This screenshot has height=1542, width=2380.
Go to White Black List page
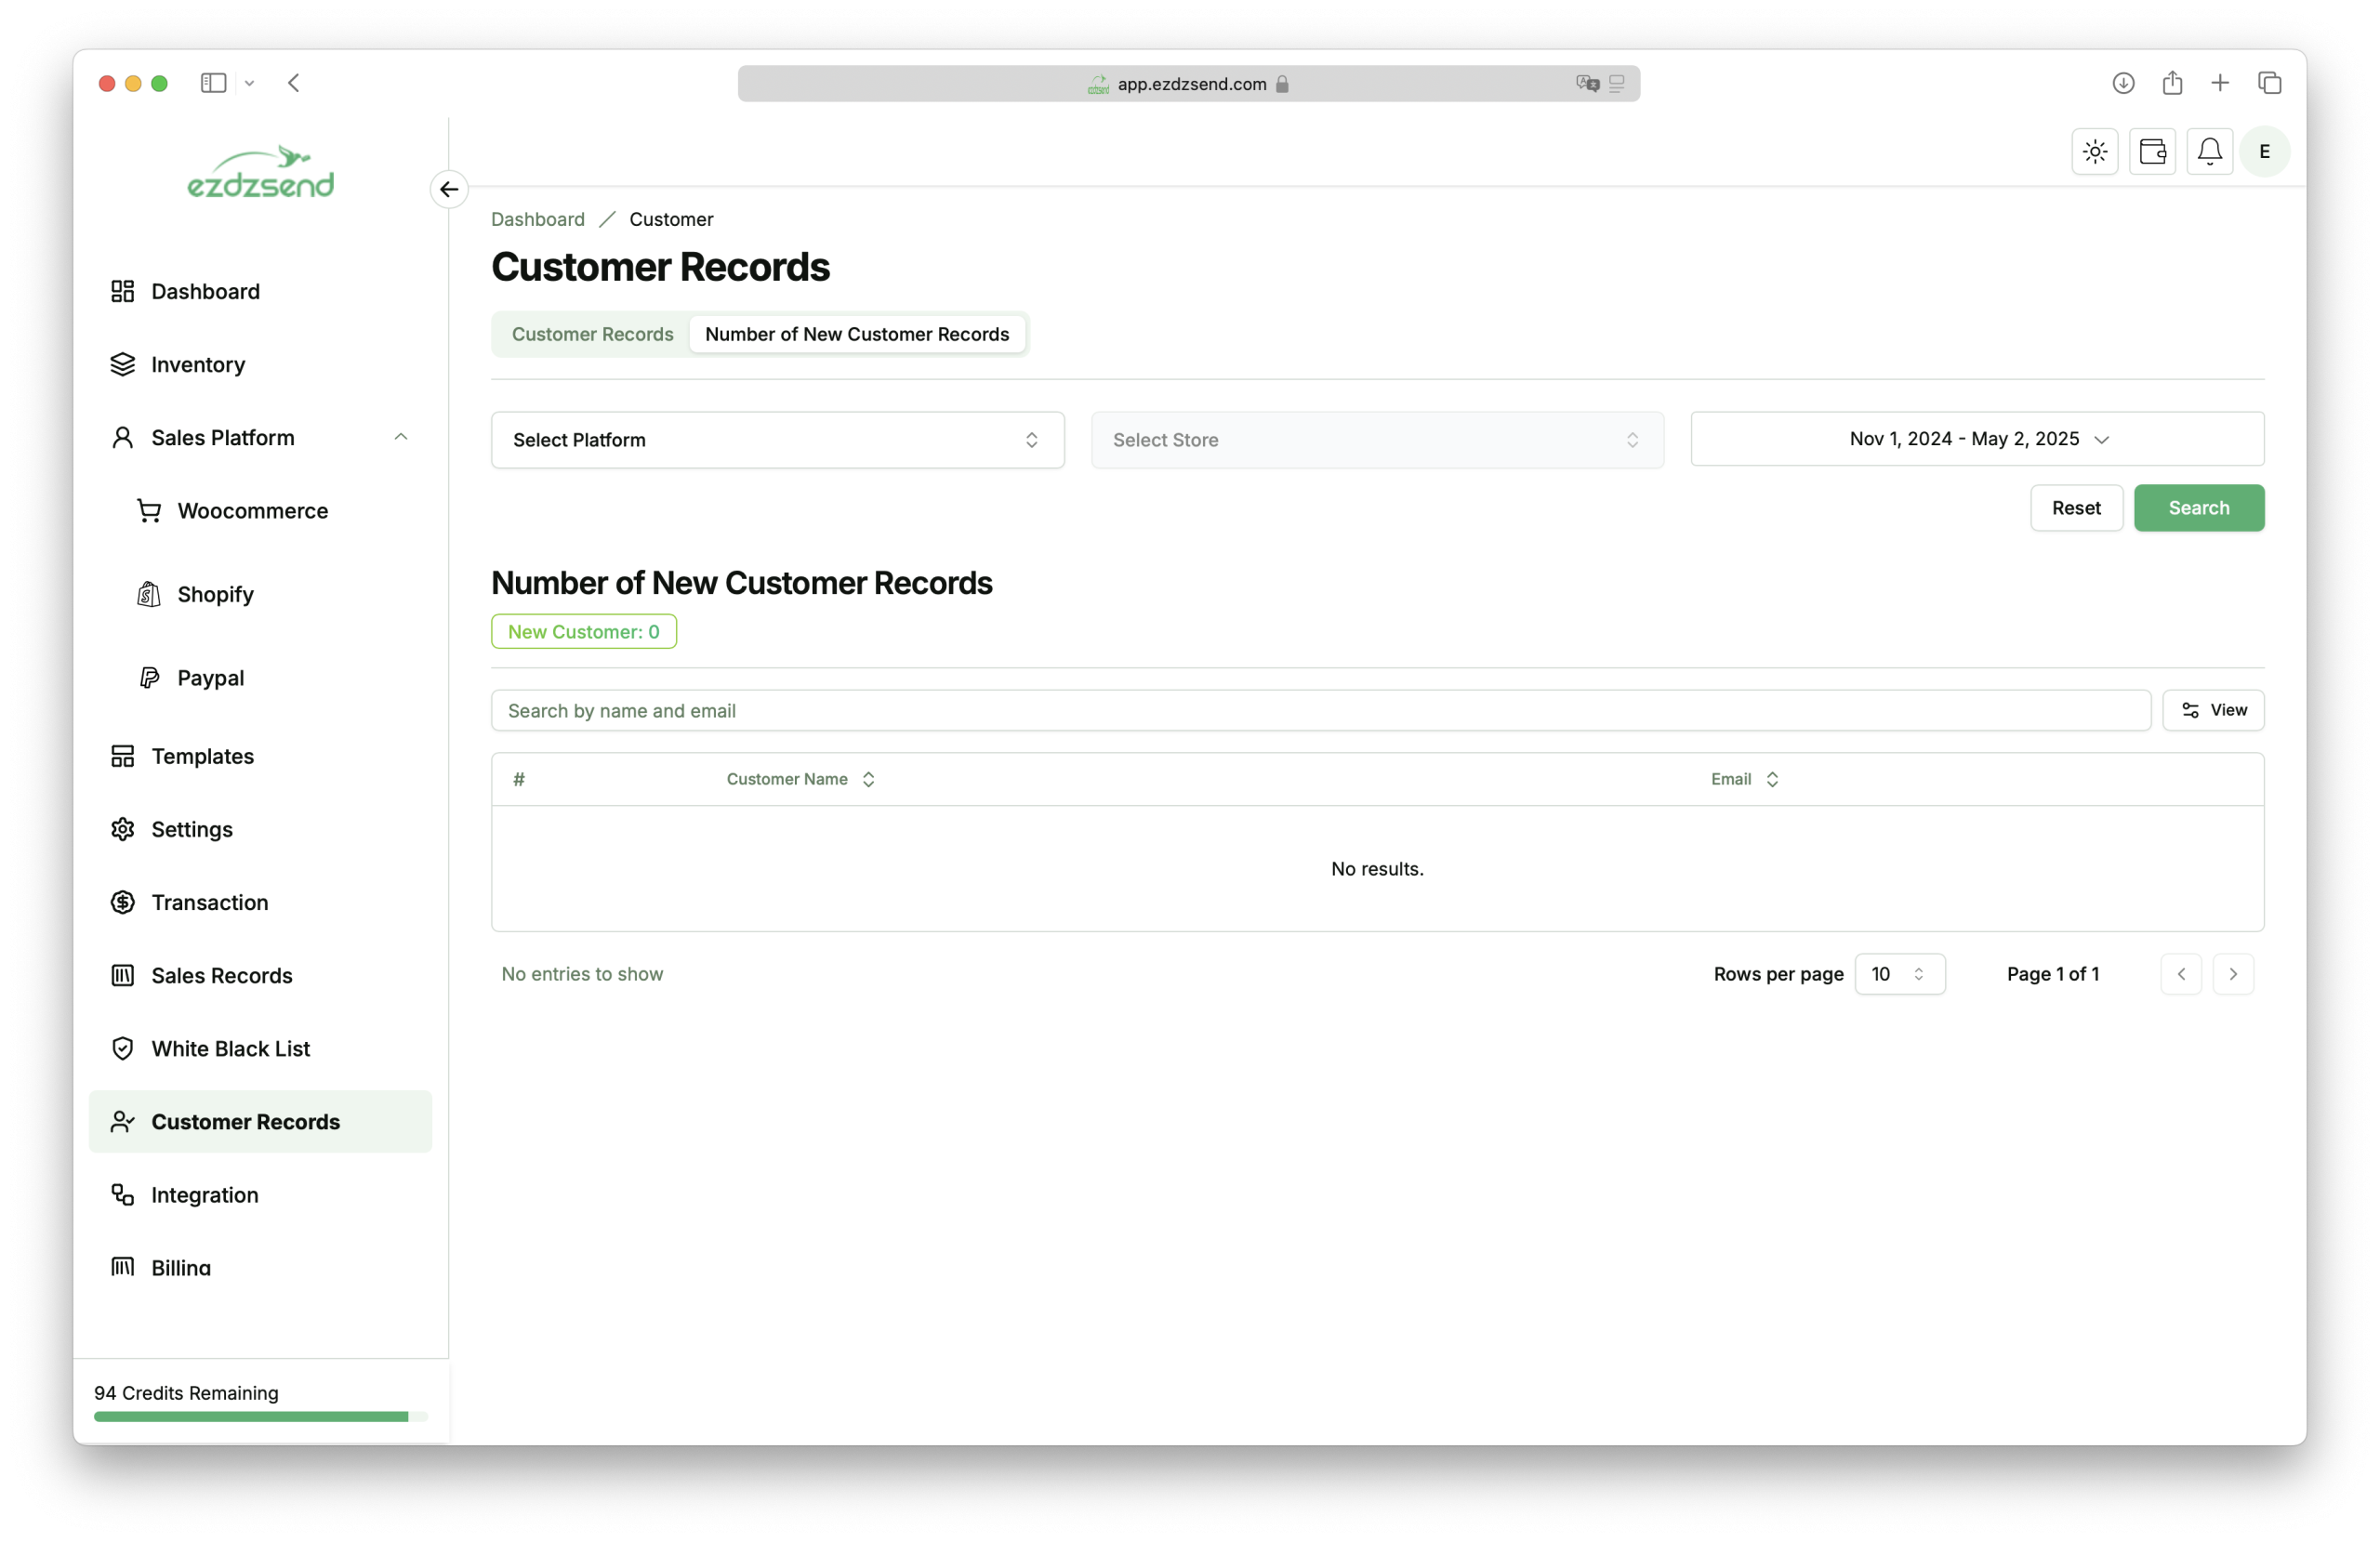[230, 1048]
